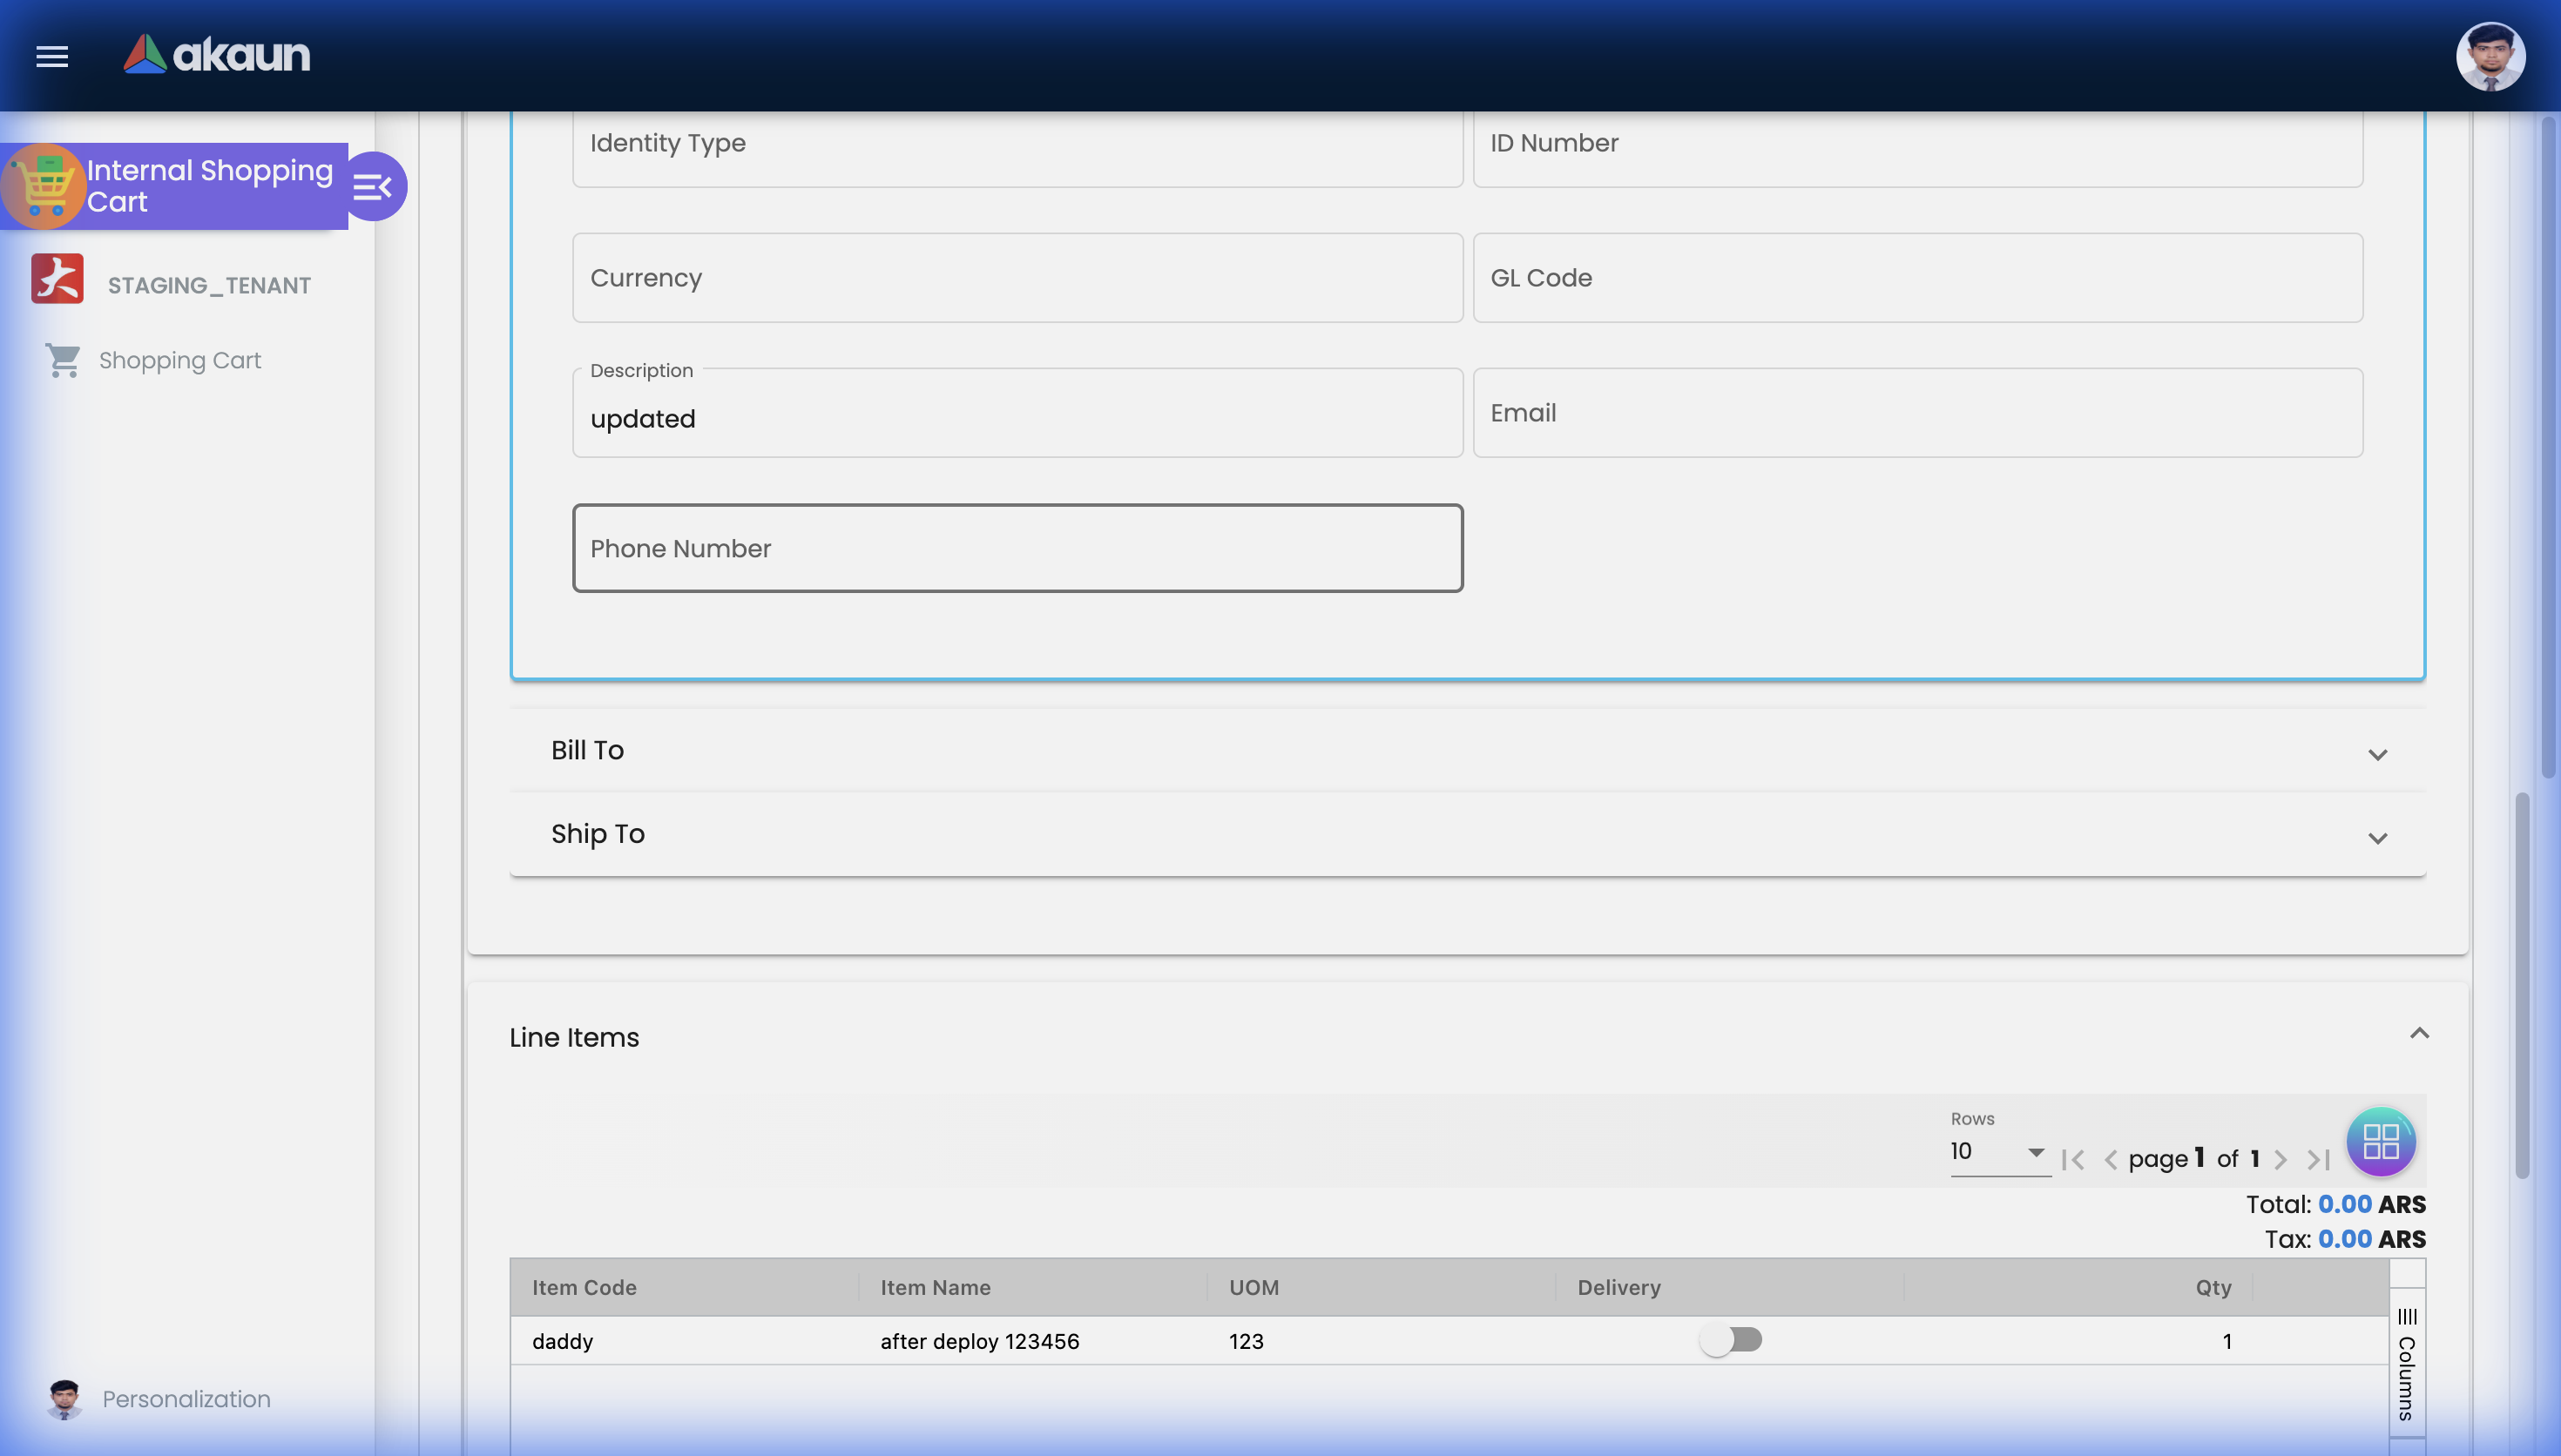The image size is (2561, 1456).
Task: Click the Item Code column header
Action: pos(584,1288)
